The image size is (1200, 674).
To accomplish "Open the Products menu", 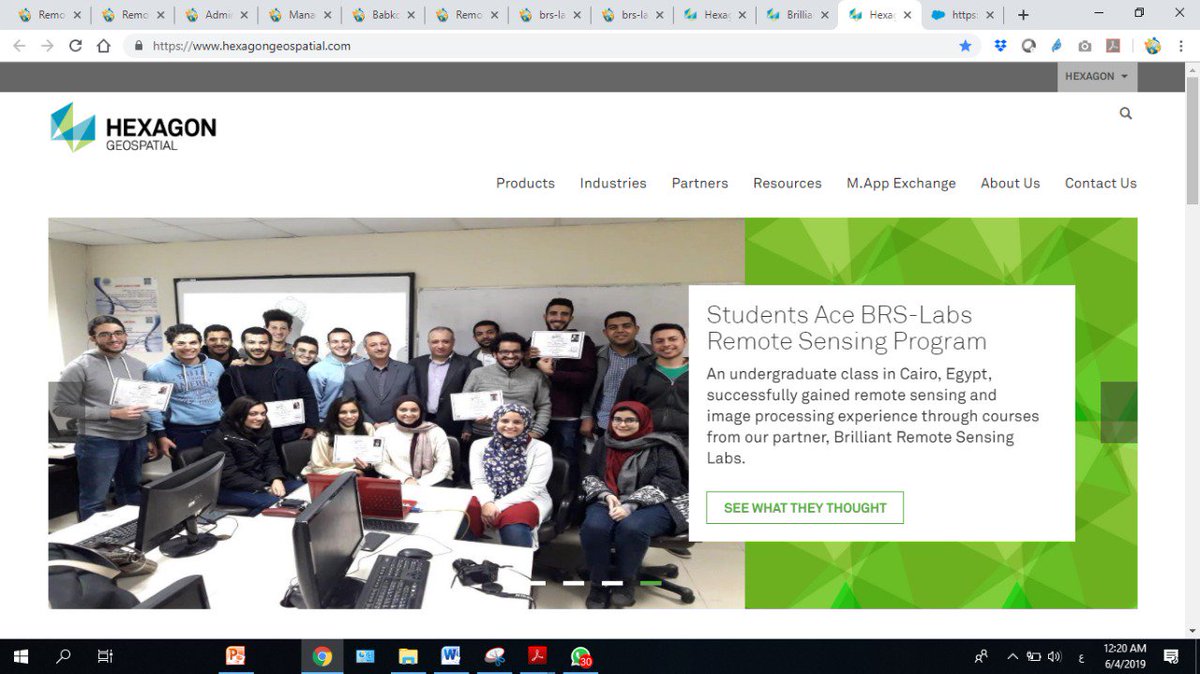I will click(525, 183).
